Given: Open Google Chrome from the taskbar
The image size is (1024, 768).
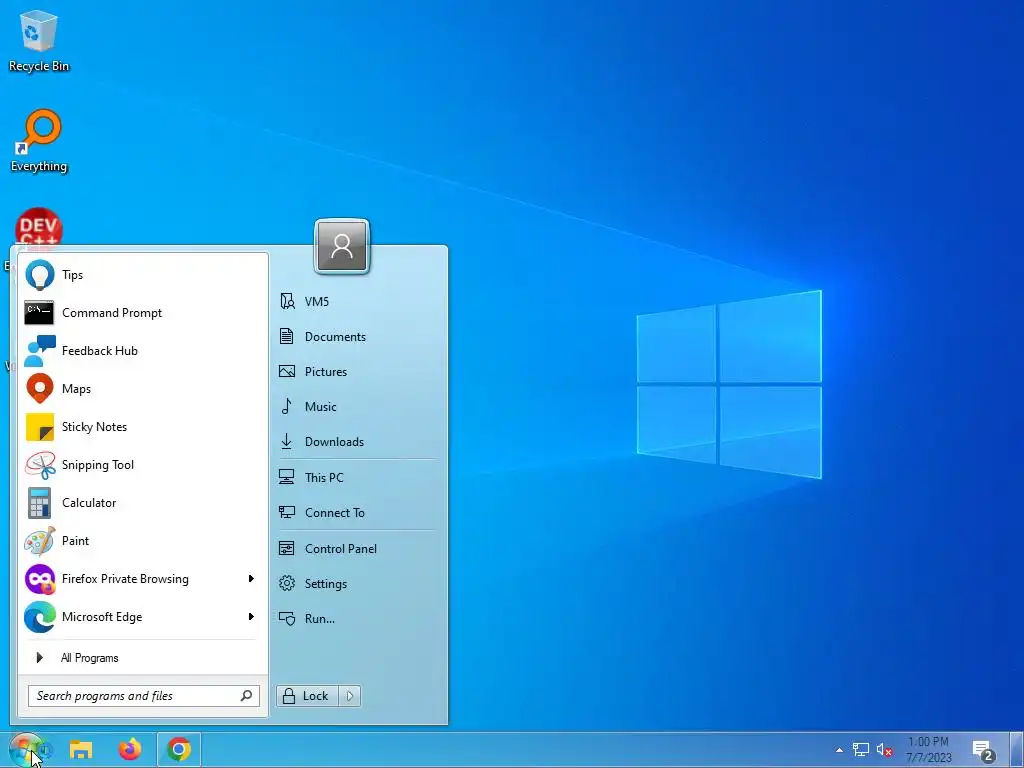Looking at the screenshot, I should point(179,750).
